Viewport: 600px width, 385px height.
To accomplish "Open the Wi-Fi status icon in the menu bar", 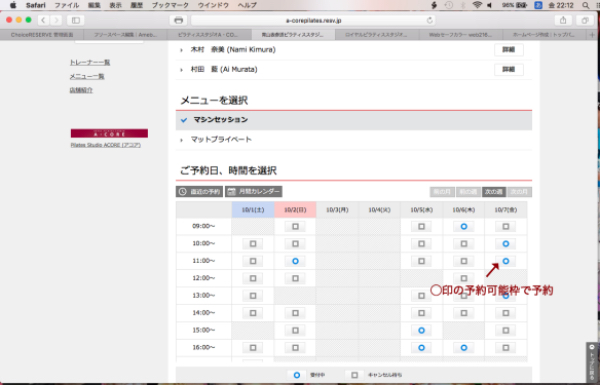I will click(477, 5).
